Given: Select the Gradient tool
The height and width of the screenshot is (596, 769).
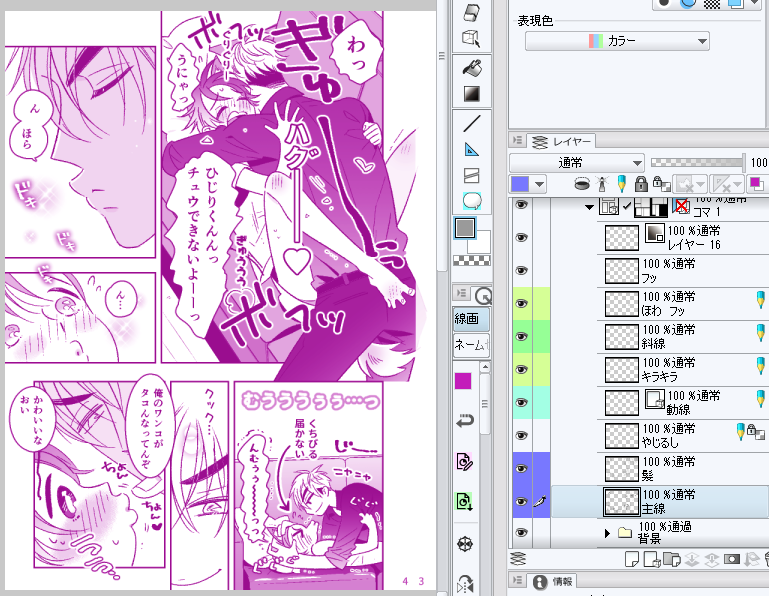Looking at the screenshot, I should tap(471, 93).
